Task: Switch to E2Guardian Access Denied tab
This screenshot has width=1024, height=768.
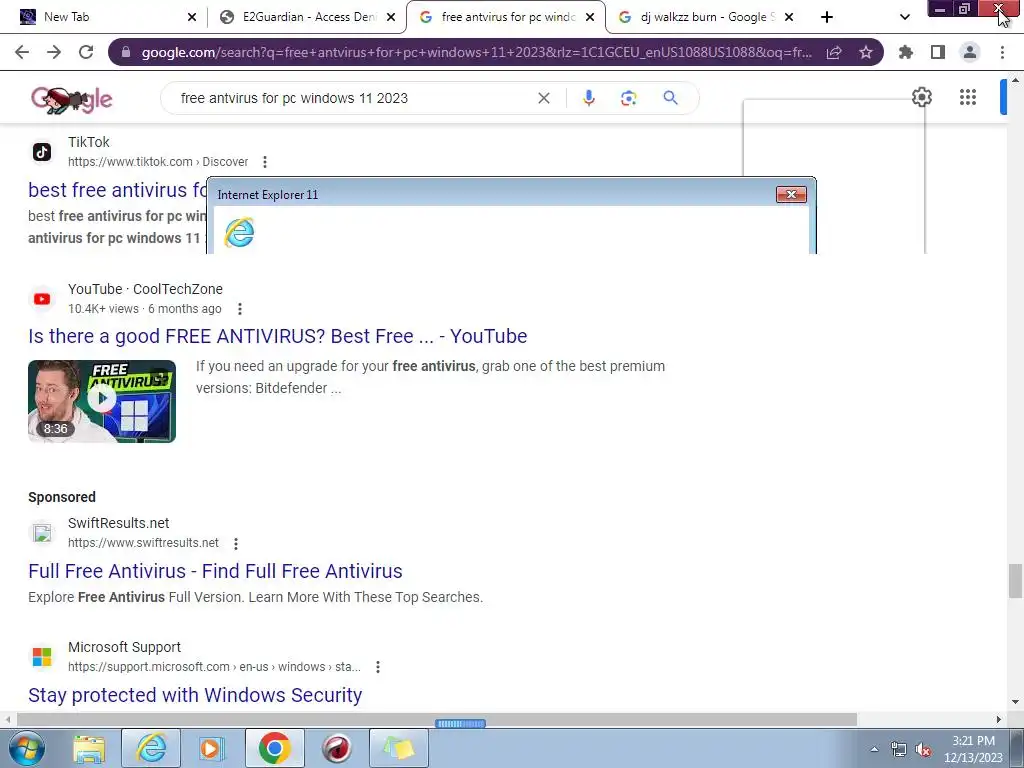Action: pyautogui.click(x=308, y=17)
